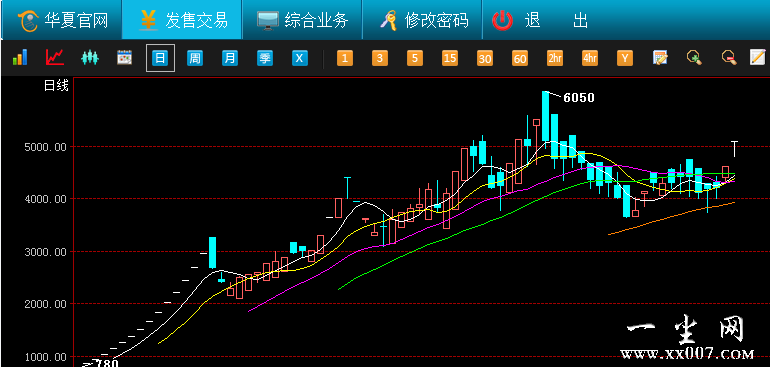
Task: Click the zoom in magnifier icon
Action: (x=694, y=57)
